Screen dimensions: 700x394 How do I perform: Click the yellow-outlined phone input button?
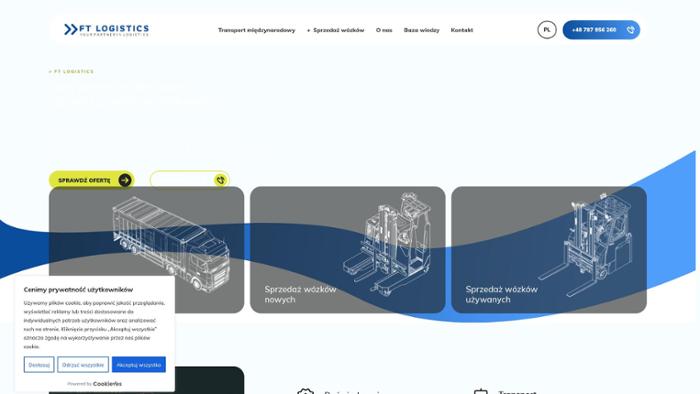[x=190, y=179]
